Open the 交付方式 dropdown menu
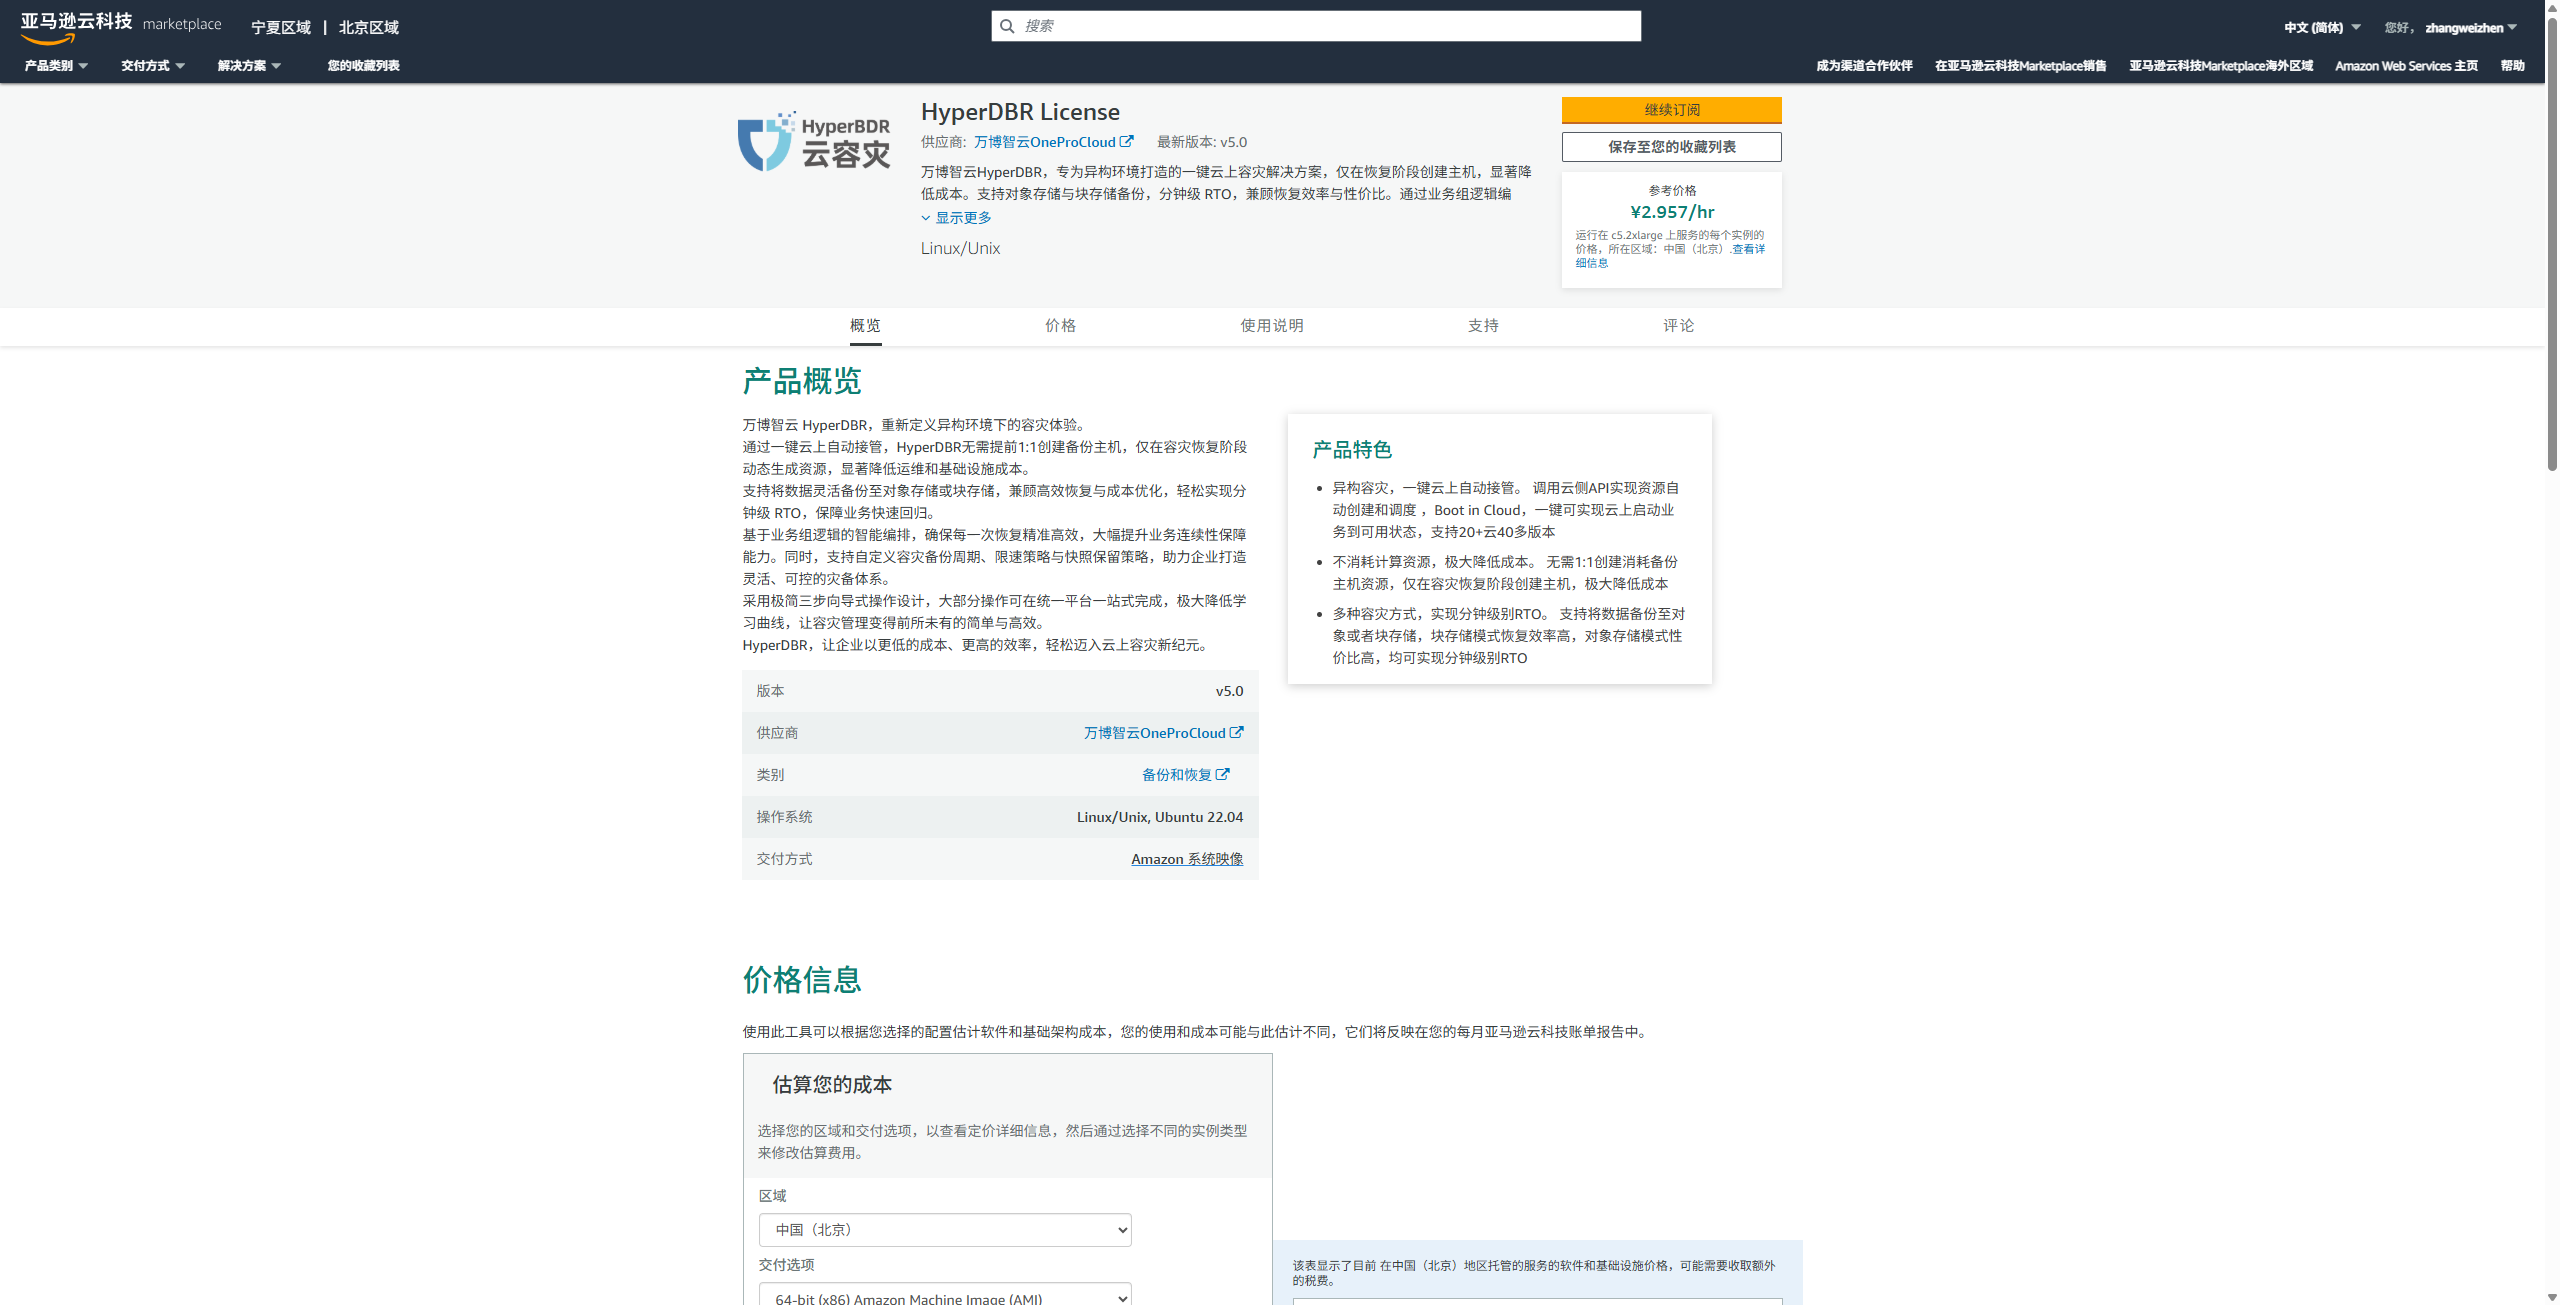Image resolution: width=2560 pixels, height=1305 pixels. click(153, 66)
